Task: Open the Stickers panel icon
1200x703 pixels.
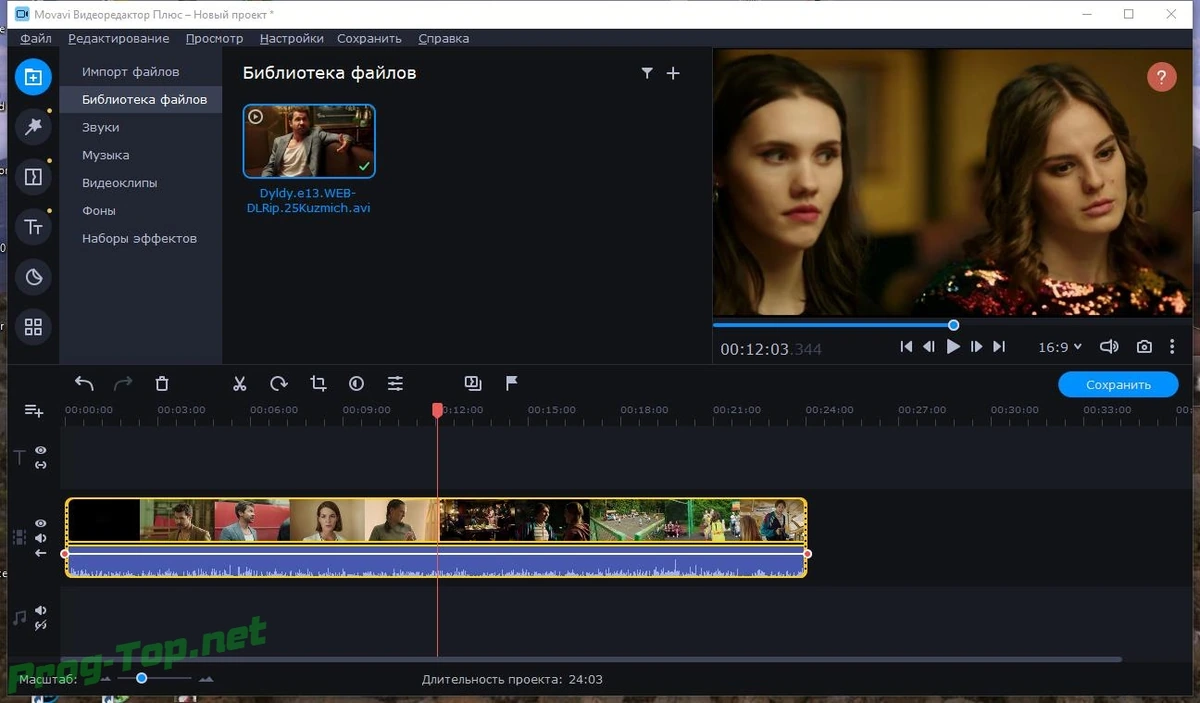Action: click(x=33, y=277)
